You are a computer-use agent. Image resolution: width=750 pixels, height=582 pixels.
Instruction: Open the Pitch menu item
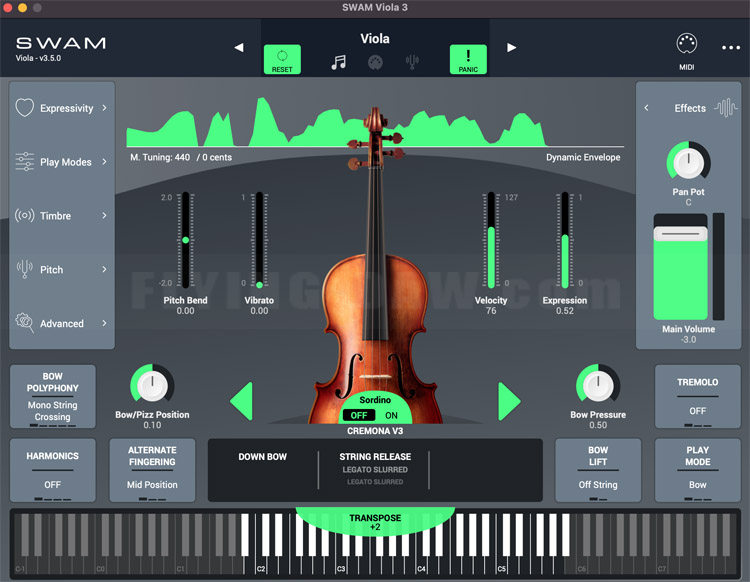tap(51, 270)
